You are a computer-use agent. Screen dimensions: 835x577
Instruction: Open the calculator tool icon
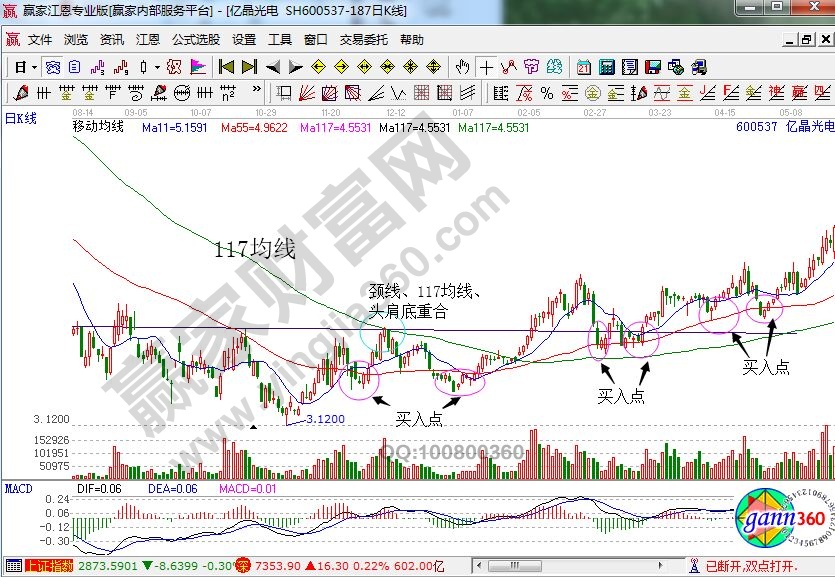tap(606, 67)
